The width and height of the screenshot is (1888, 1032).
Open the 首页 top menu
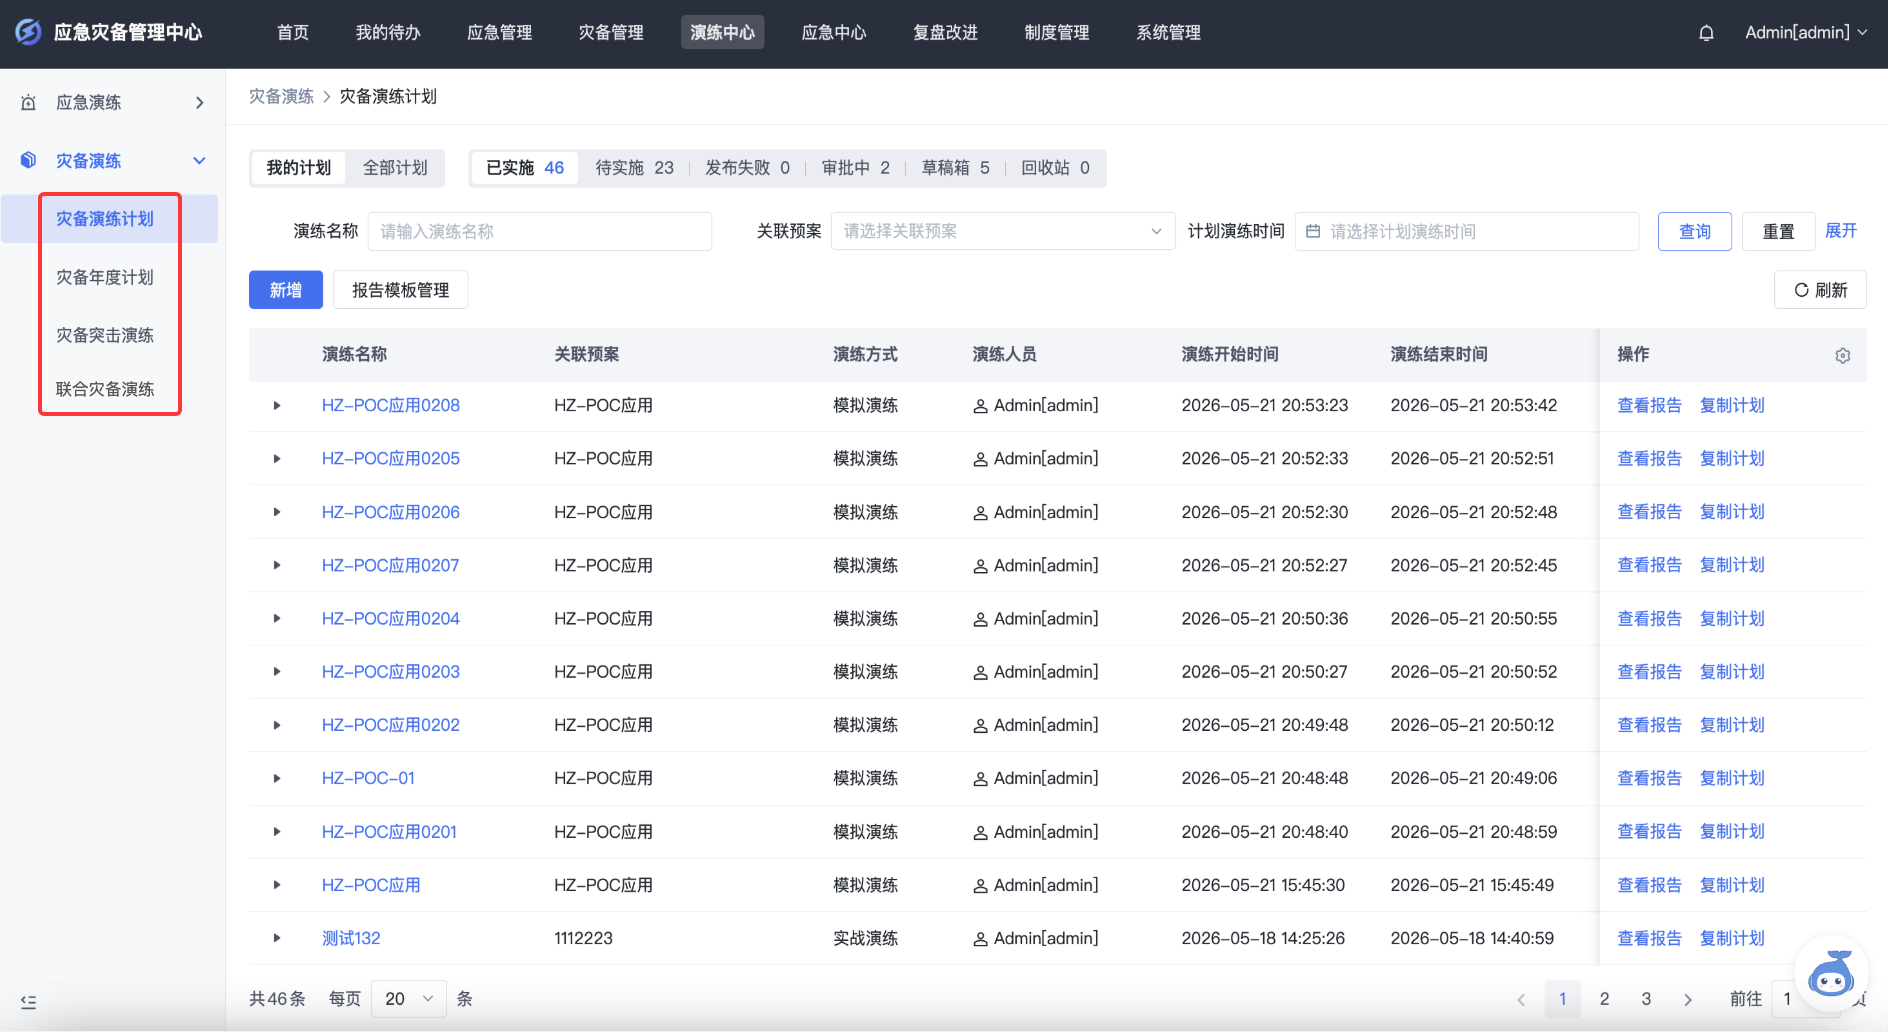(x=293, y=33)
